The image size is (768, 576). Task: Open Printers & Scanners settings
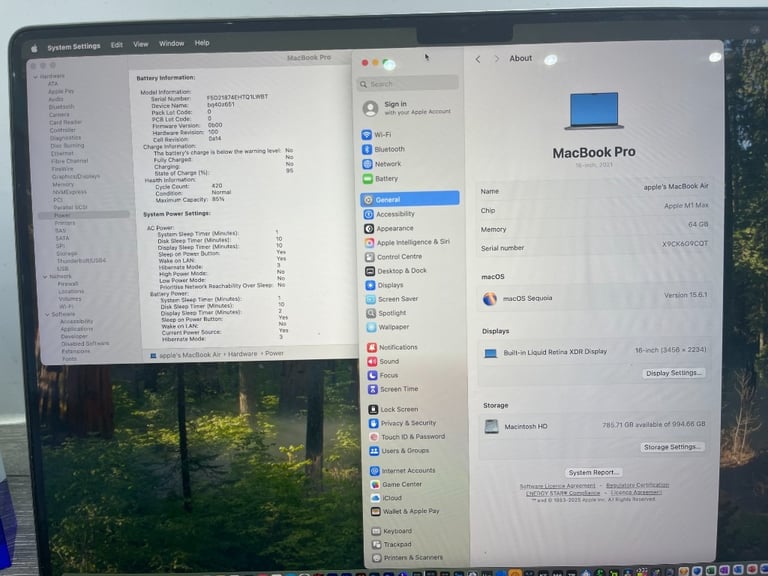pyautogui.click(x=408, y=558)
